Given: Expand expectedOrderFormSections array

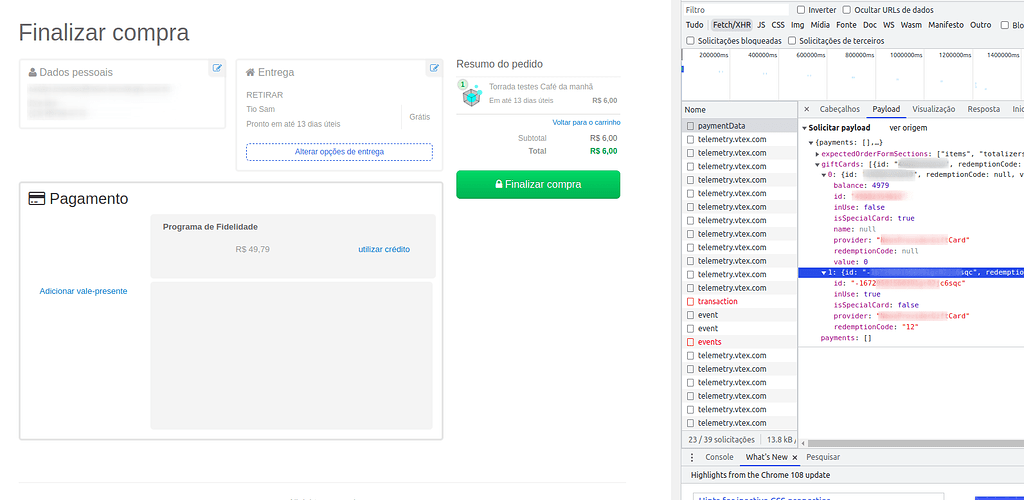Looking at the screenshot, I should coord(818,153).
